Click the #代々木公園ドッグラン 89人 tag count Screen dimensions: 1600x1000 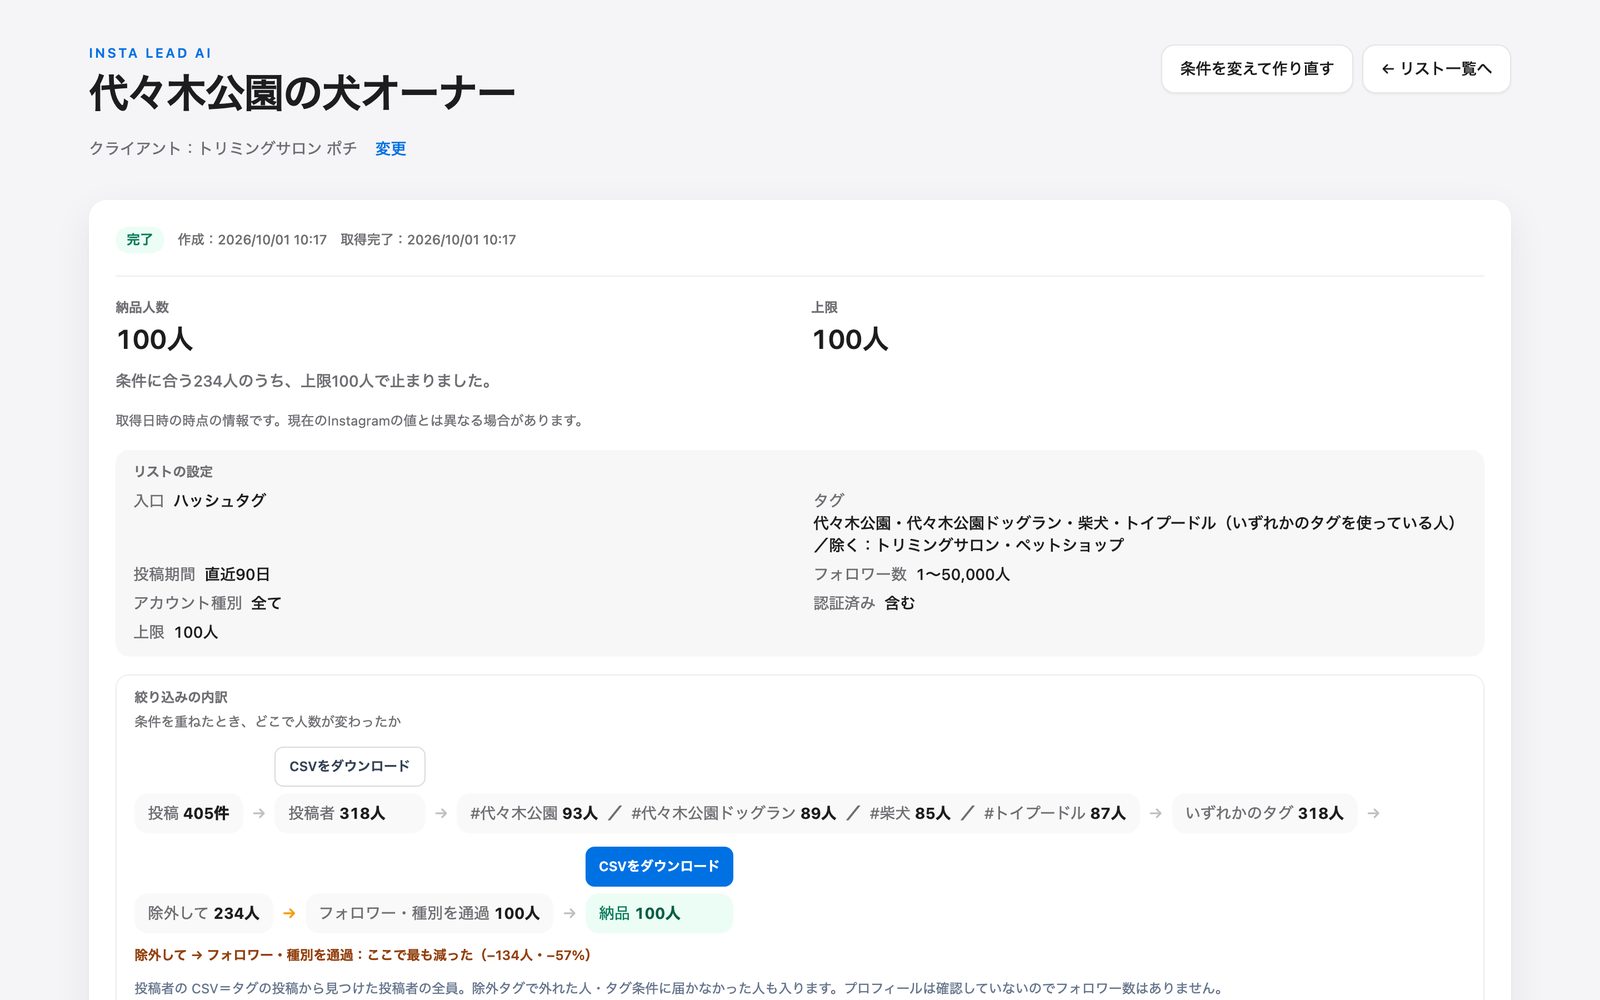coord(733,813)
